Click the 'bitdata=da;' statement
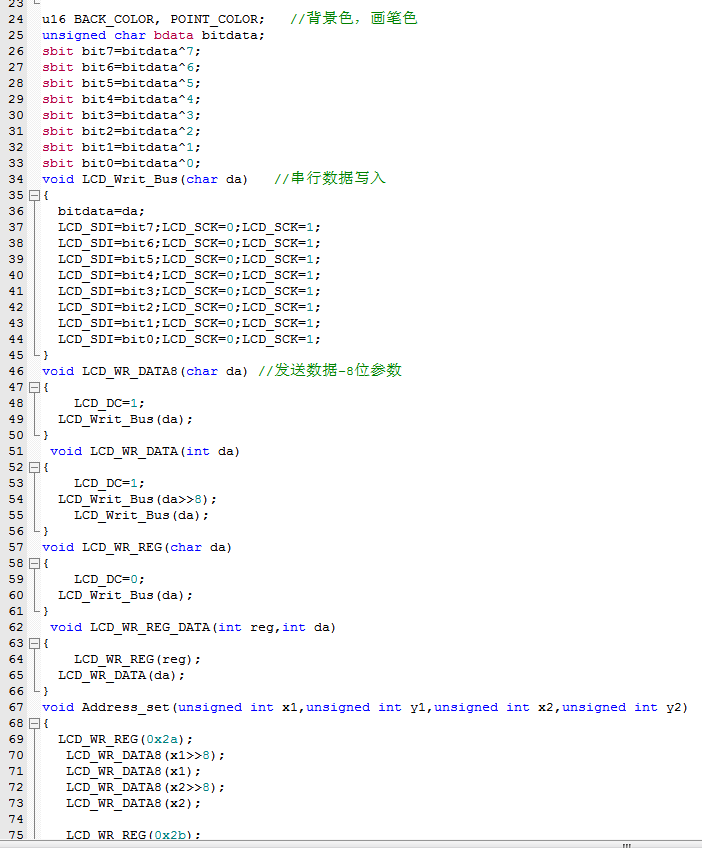702x848 pixels. (x=101, y=211)
